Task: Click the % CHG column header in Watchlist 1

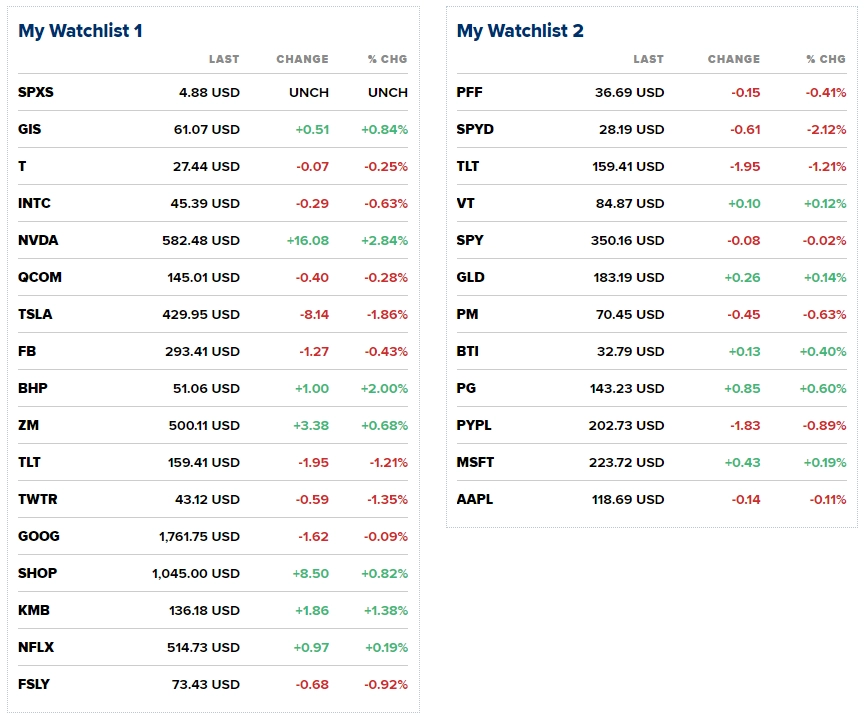Action: (387, 59)
